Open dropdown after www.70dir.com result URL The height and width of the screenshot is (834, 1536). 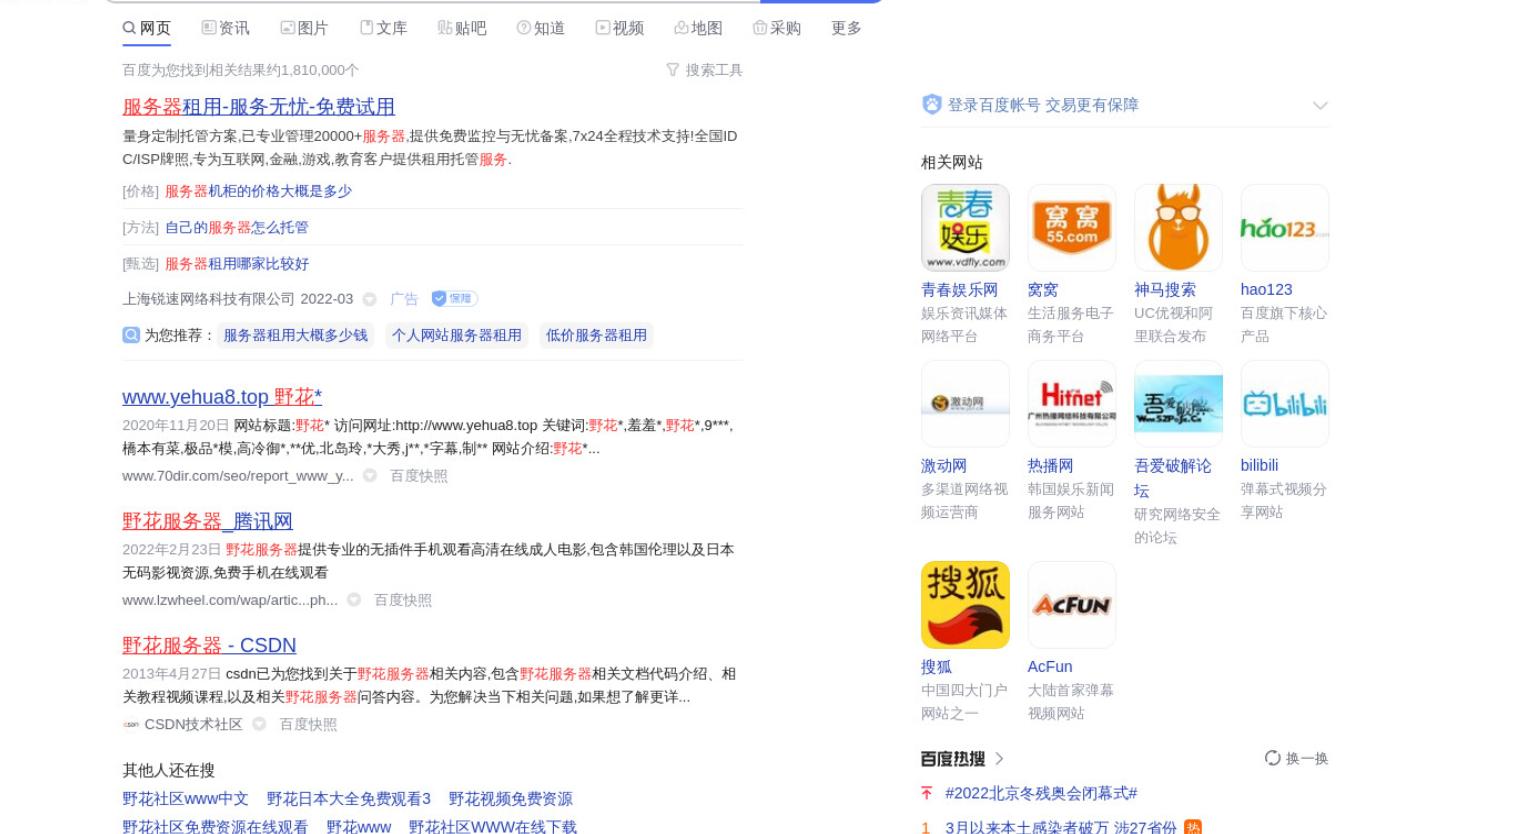(x=370, y=476)
